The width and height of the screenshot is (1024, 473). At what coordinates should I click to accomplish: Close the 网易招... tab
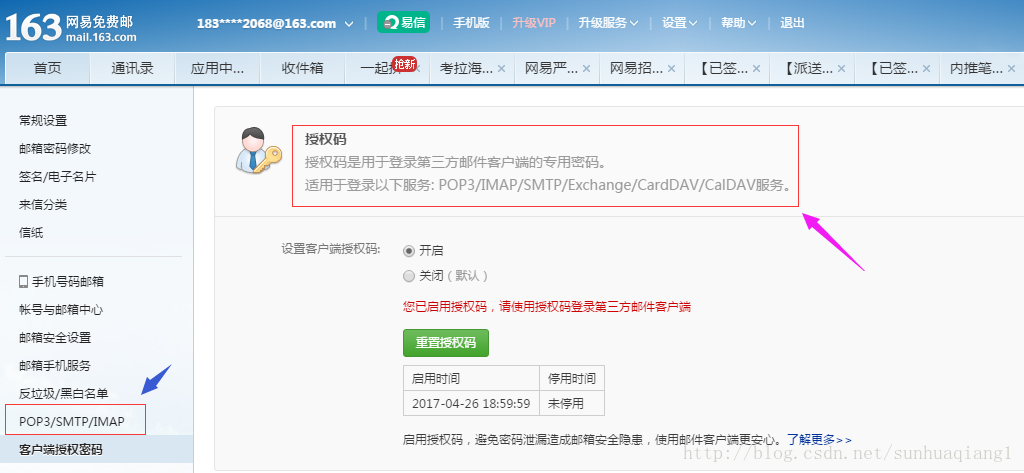point(671,68)
